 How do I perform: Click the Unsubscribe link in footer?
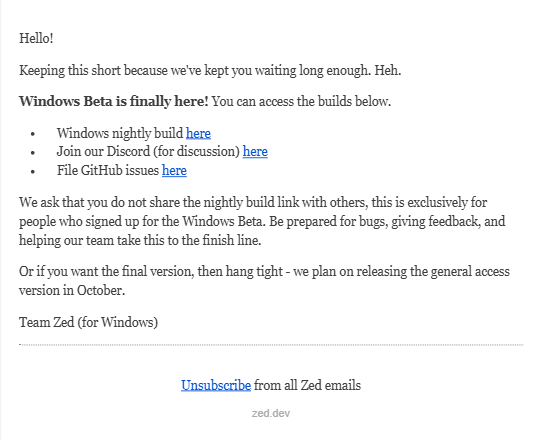coord(216,385)
